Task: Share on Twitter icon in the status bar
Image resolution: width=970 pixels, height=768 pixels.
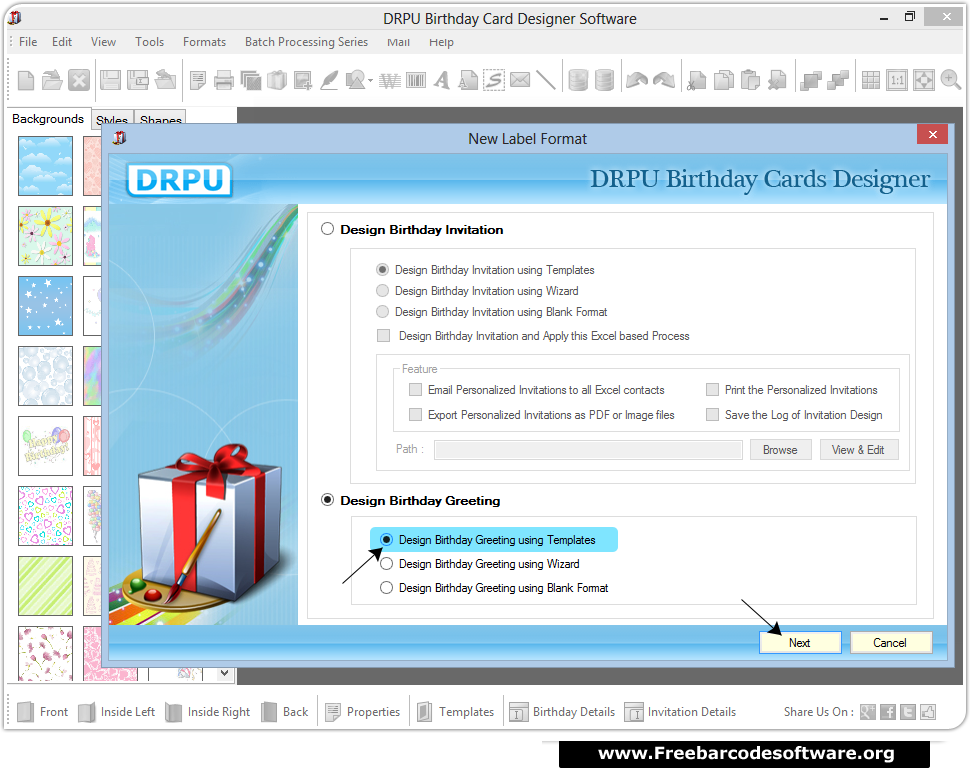Action: tap(908, 712)
